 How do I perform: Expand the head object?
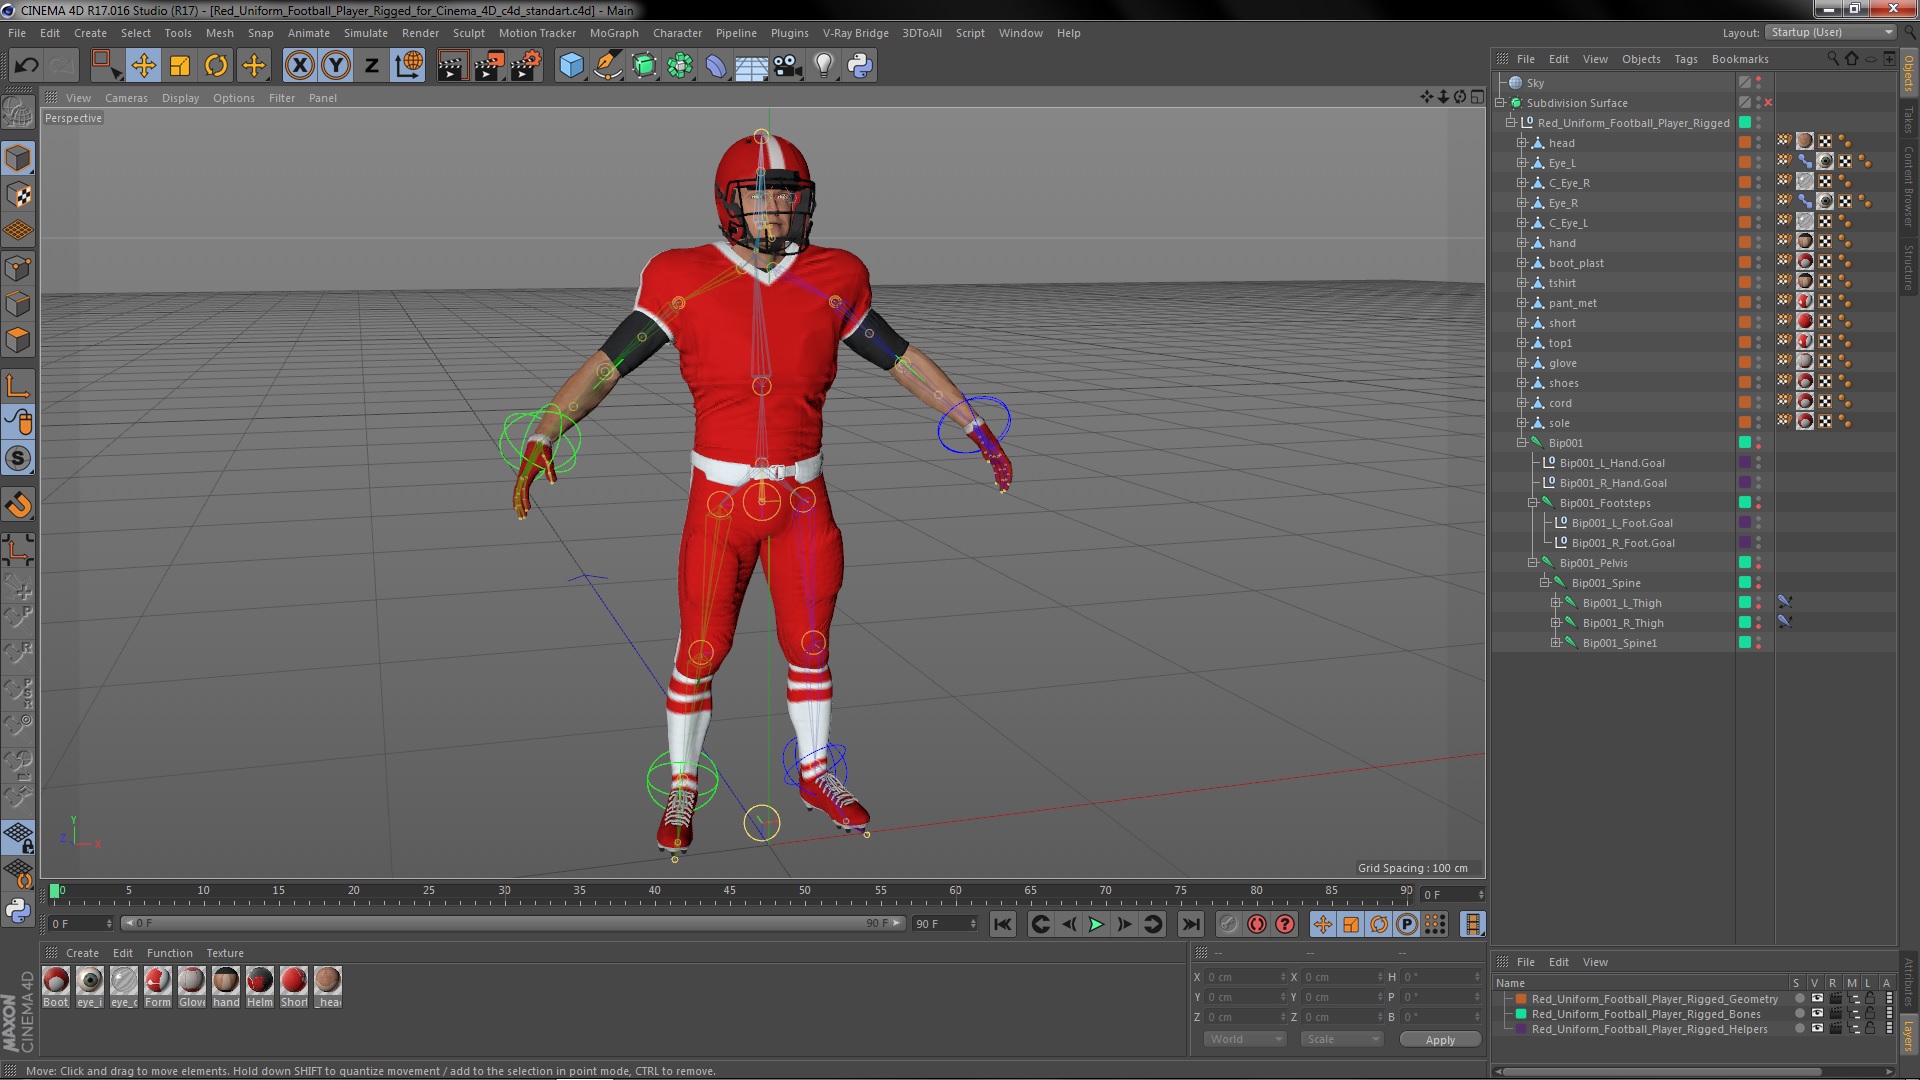pyautogui.click(x=1522, y=143)
